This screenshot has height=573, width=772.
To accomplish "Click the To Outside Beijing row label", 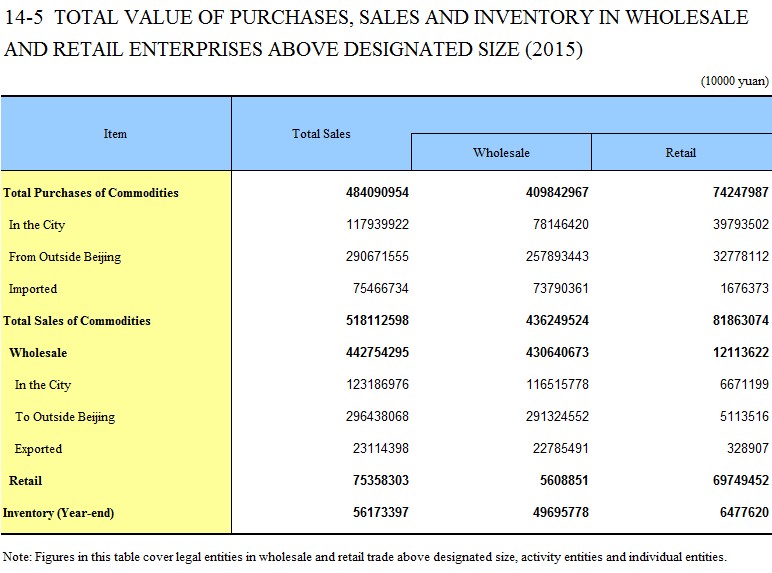I will (x=65, y=417).
